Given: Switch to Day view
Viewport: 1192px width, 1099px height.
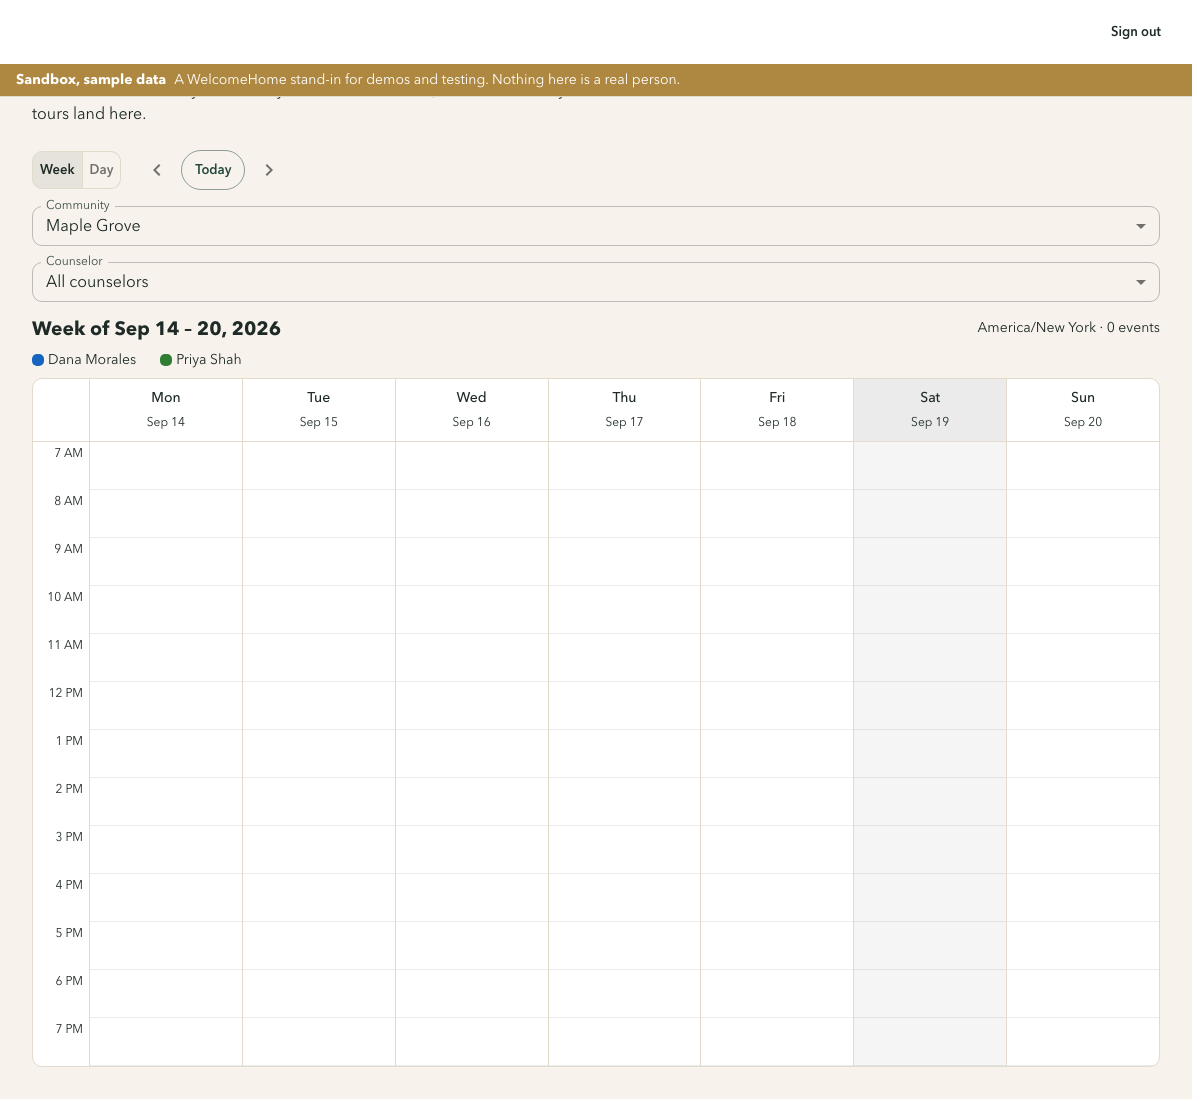Looking at the screenshot, I should coord(101,169).
